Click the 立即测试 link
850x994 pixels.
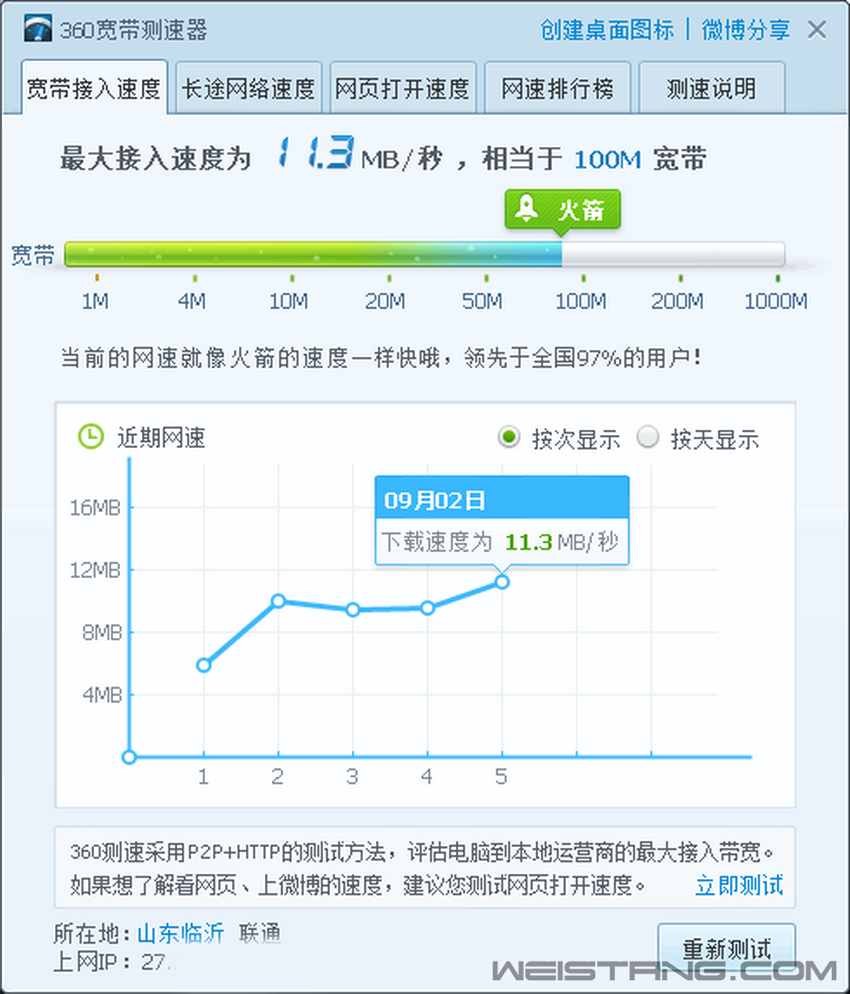pos(739,885)
